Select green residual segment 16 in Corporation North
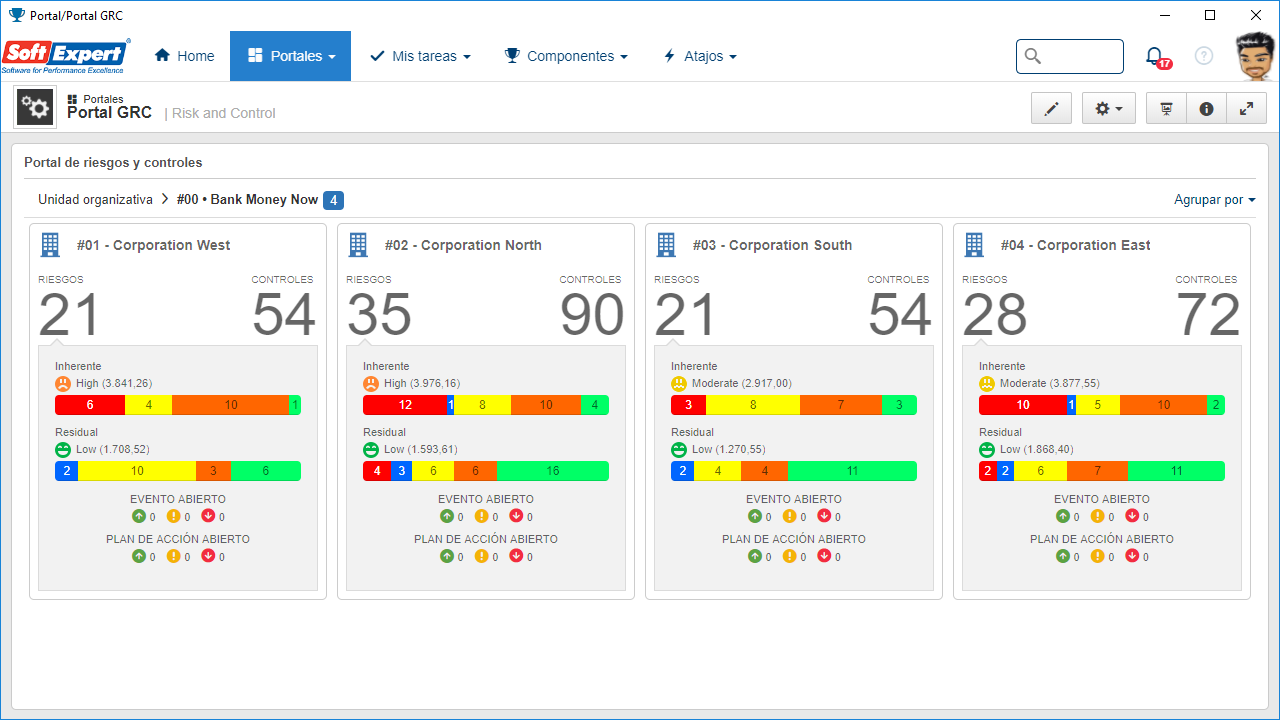1280x720 pixels. click(553, 471)
